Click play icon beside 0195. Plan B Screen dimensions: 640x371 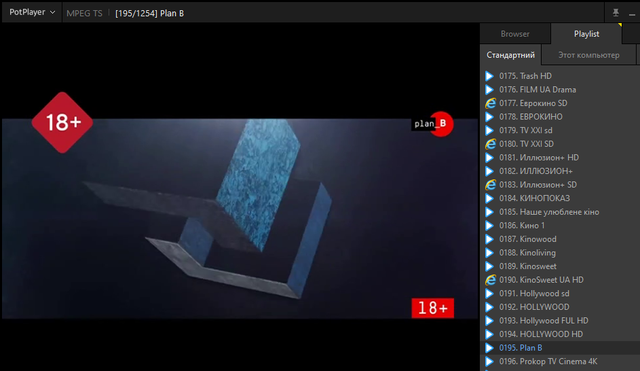pyautogui.click(x=489, y=348)
